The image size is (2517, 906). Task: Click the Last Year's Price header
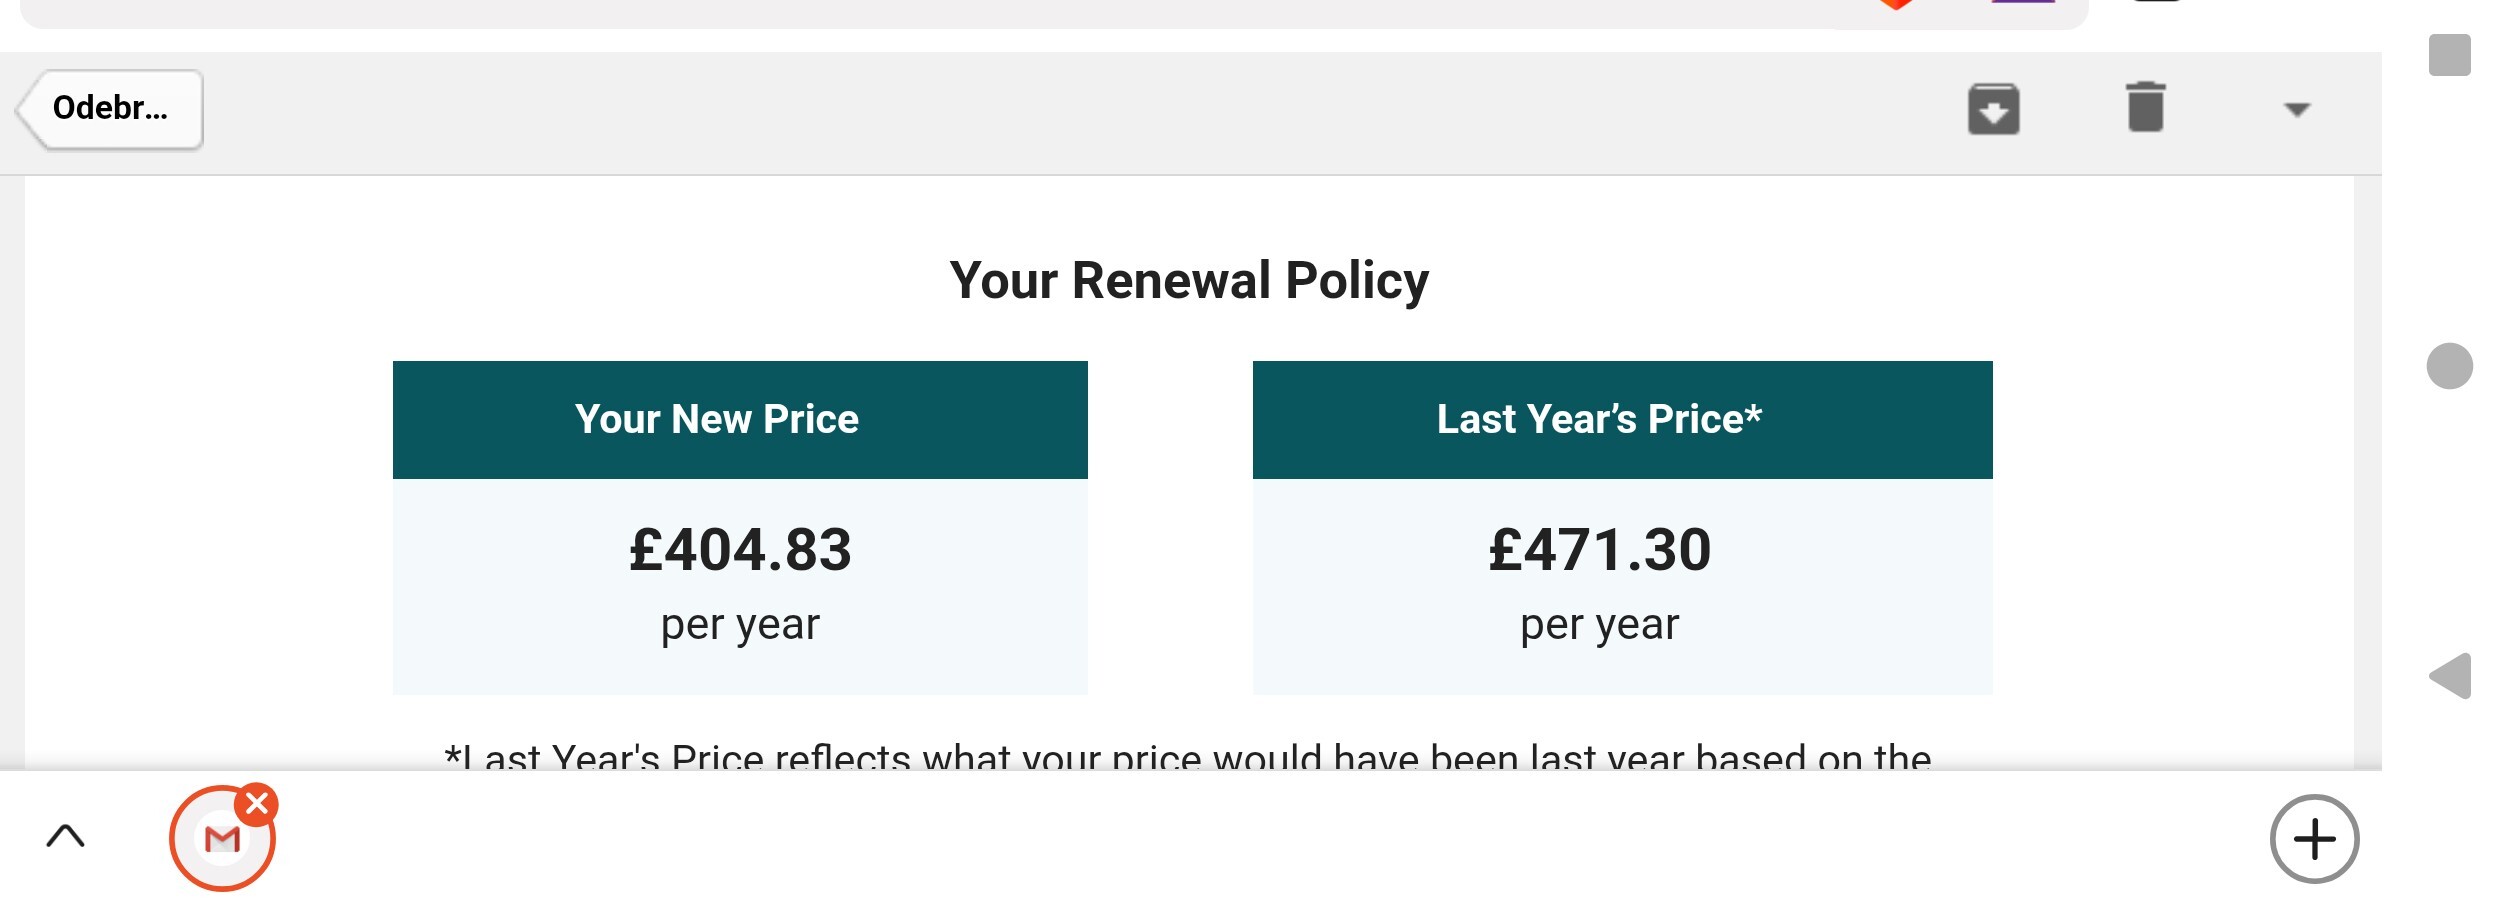1599,420
